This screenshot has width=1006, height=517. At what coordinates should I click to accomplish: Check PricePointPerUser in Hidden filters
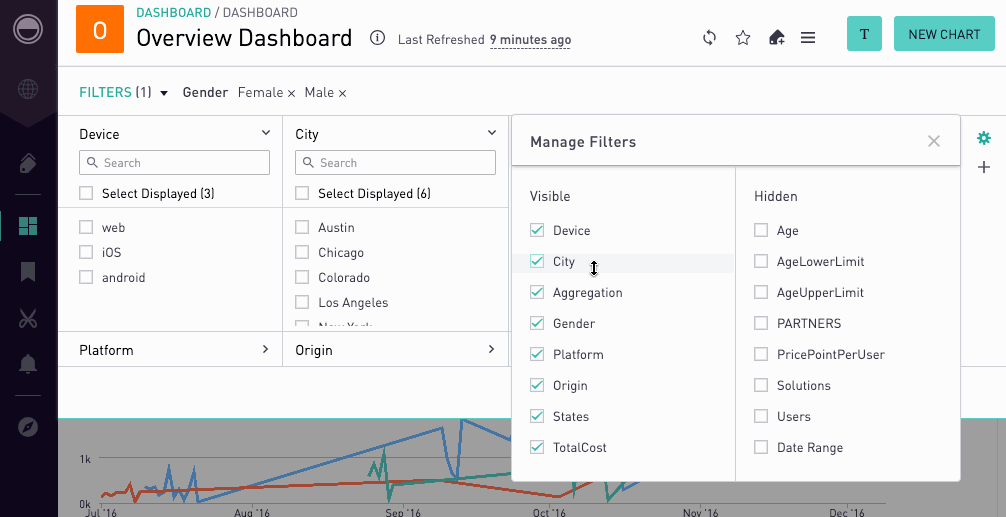[x=761, y=354]
